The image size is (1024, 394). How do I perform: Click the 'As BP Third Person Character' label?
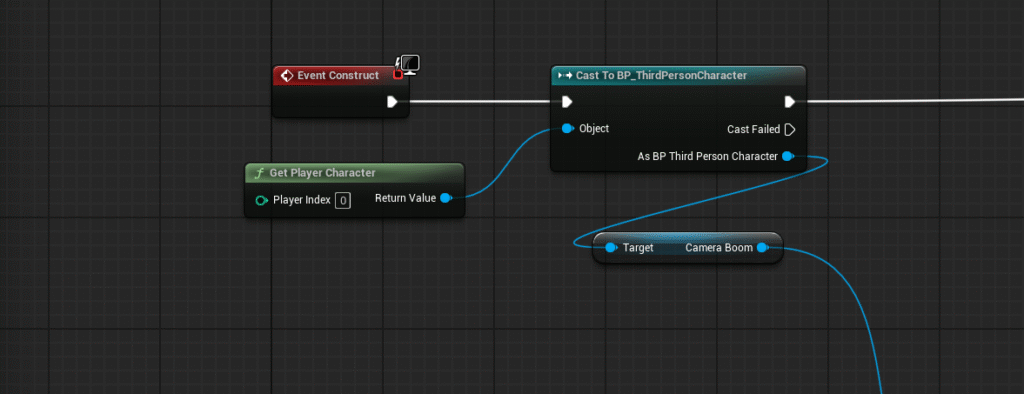(x=707, y=156)
